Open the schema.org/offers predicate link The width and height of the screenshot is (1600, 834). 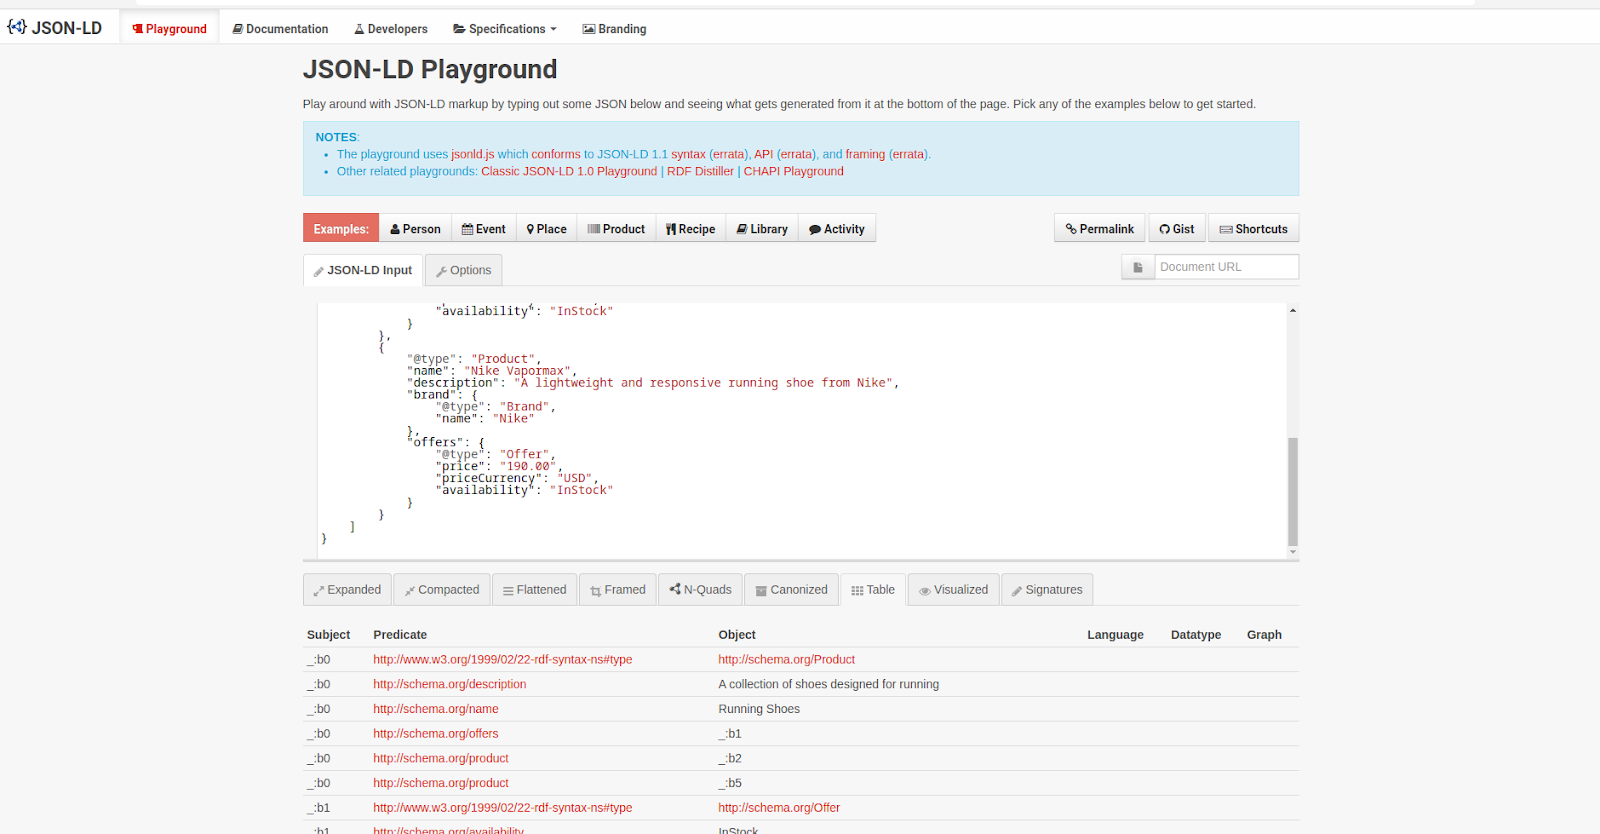[x=435, y=734]
